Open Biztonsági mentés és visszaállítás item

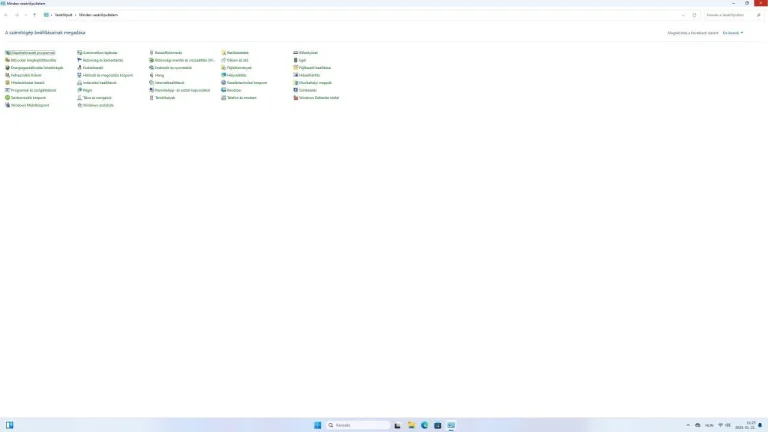tap(182, 60)
